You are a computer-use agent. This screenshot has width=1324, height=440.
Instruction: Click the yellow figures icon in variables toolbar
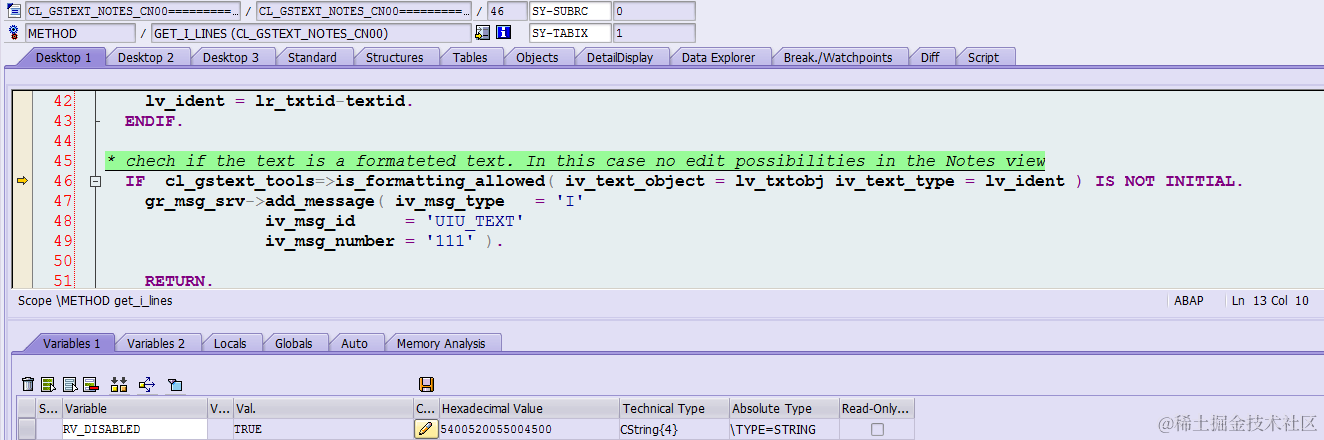point(119,384)
